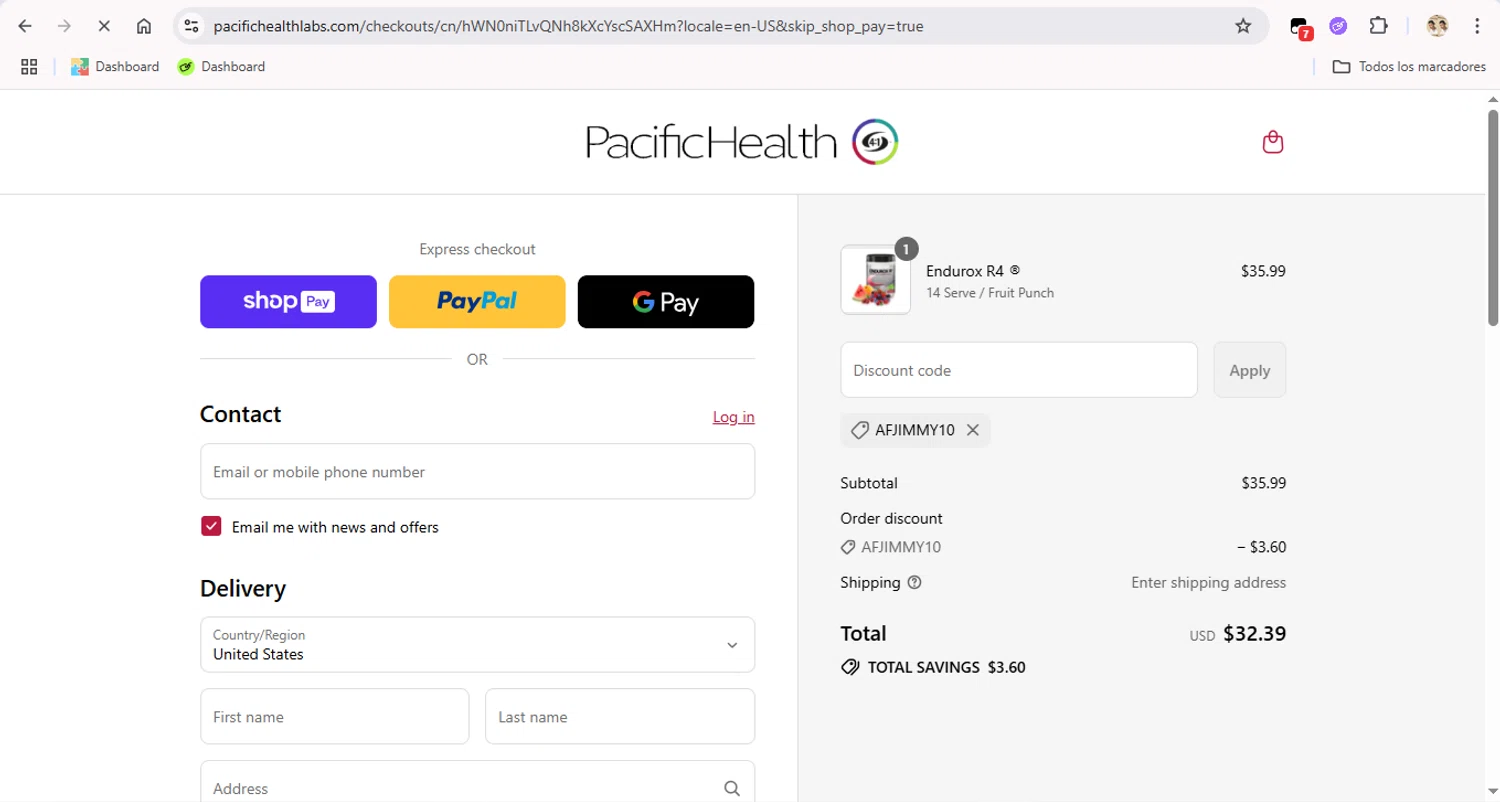Bookmark this page with the star icon
The width and height of the screenshot is (1500, 802).
[x=1243, y=26]
